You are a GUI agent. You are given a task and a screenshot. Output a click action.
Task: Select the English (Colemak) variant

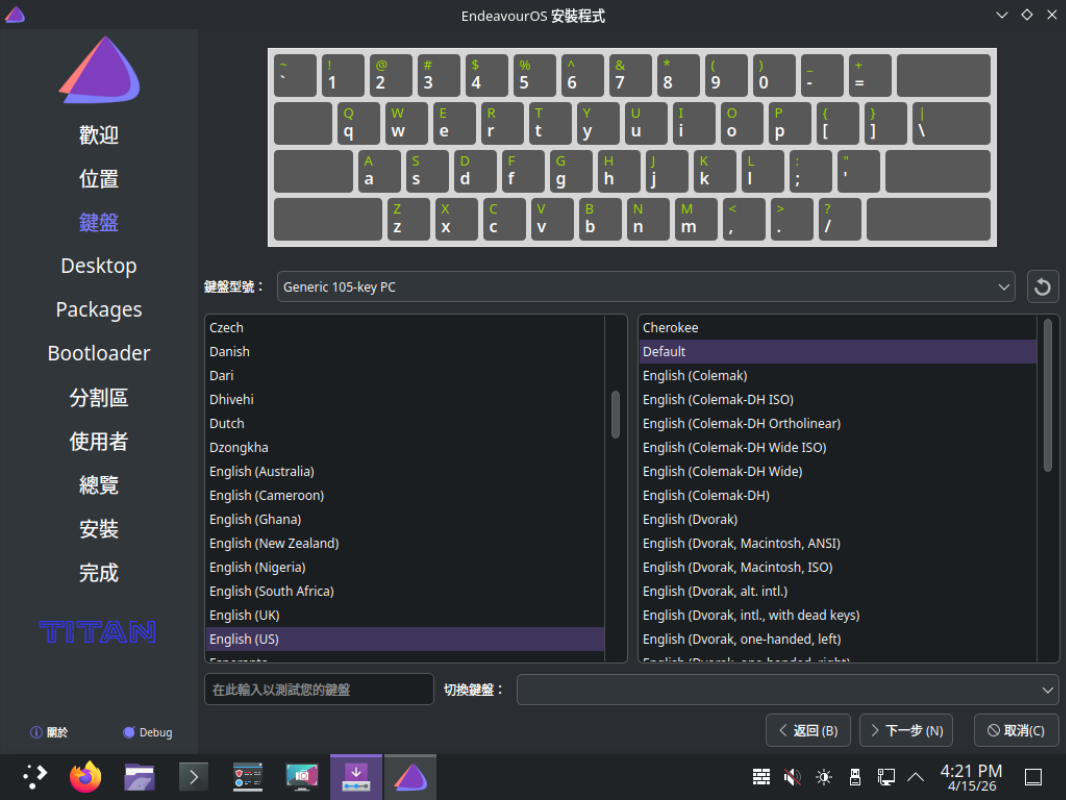tap(695, 375)
